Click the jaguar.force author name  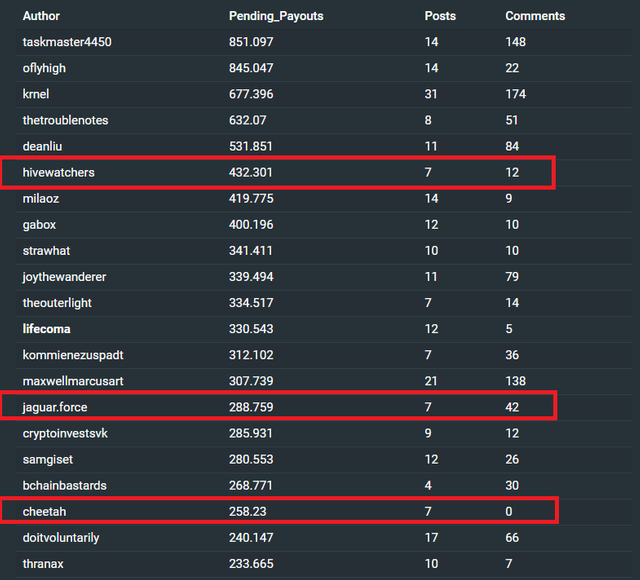point(55,407)
